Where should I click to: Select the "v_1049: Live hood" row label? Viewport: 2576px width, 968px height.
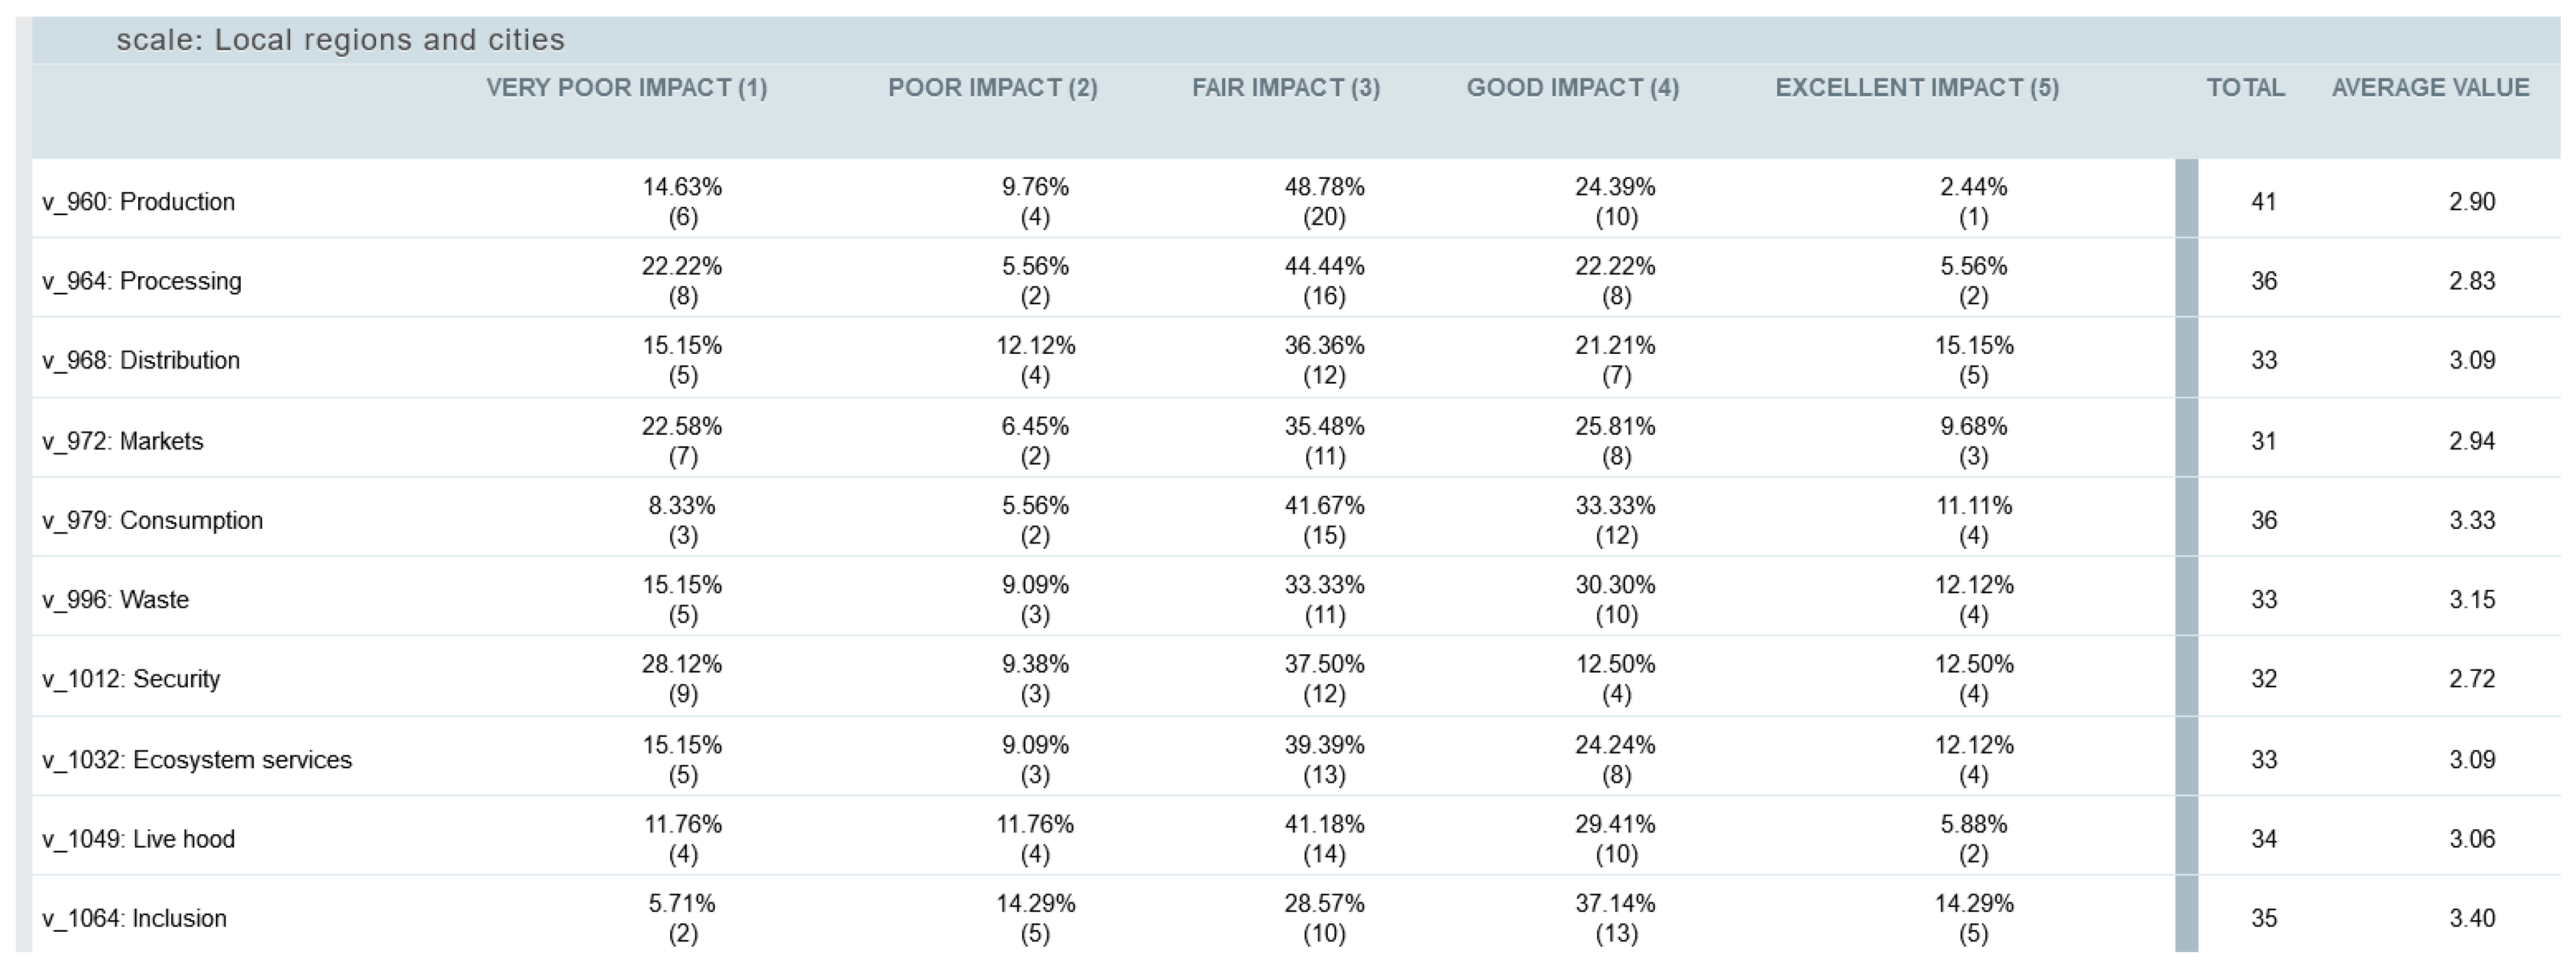tap(138, 839)
